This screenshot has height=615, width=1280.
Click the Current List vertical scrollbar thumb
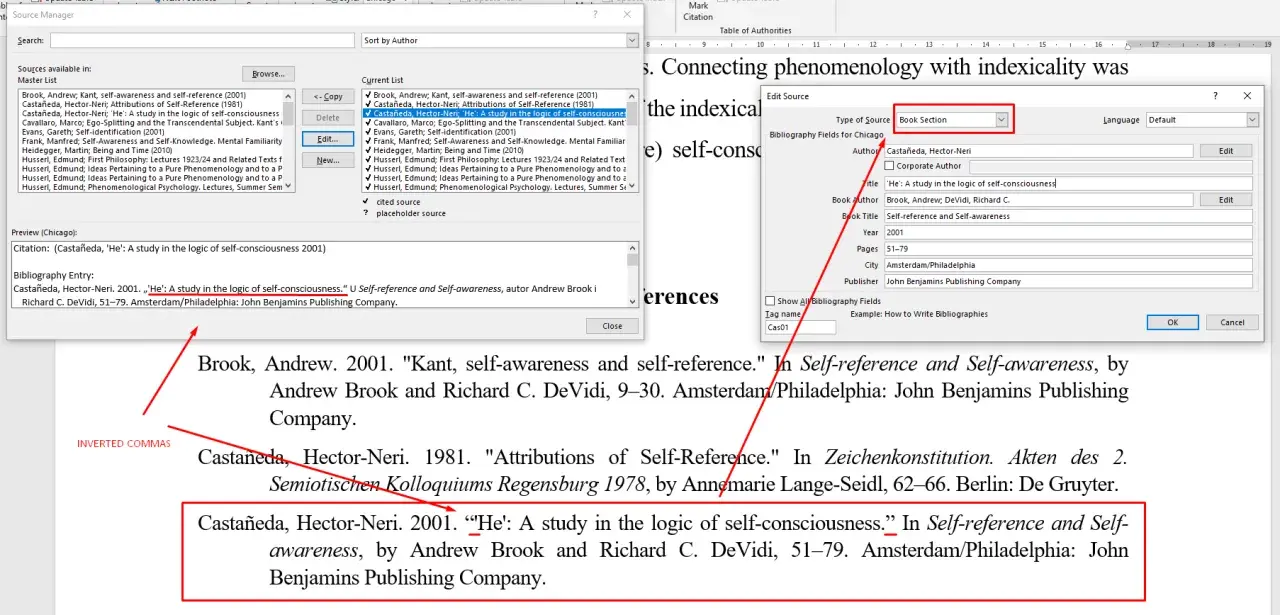click(x=632, y=115)
